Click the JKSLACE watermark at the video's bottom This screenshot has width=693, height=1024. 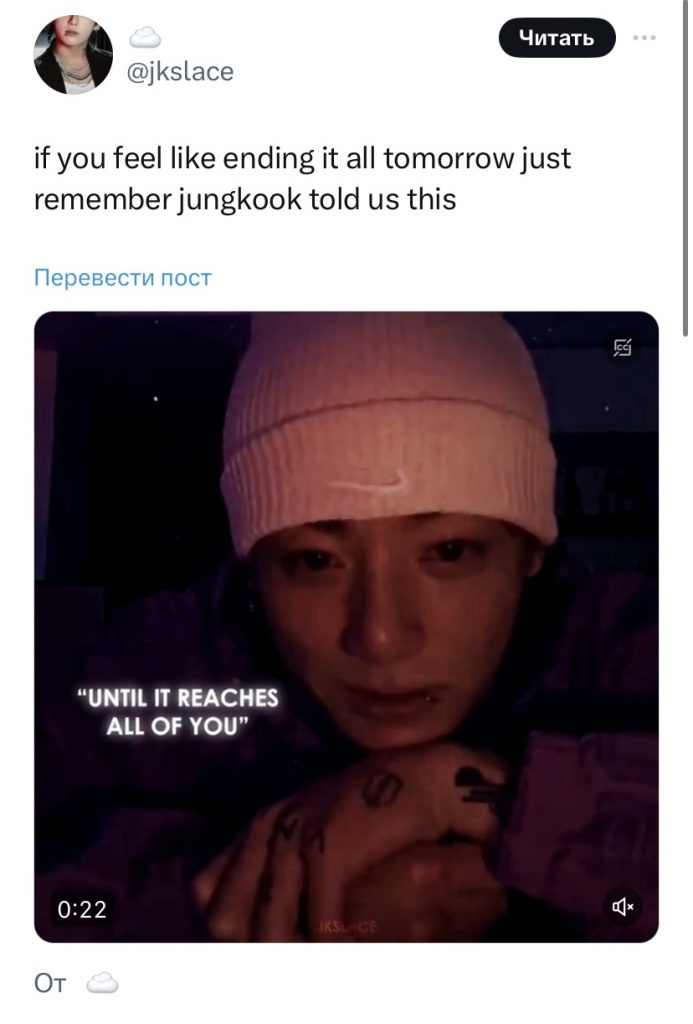(347, 927)
